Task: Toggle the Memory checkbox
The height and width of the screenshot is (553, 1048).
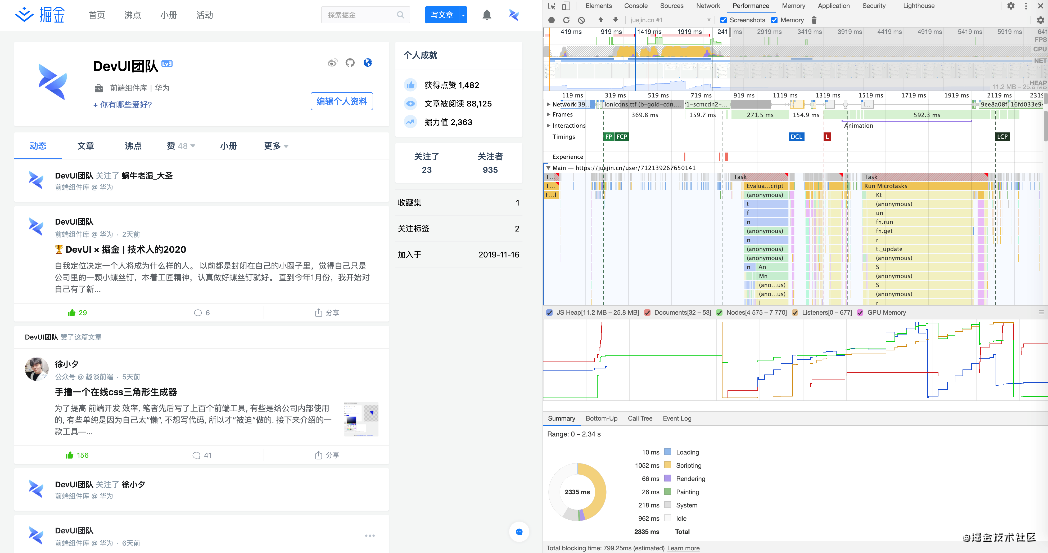Action: pos(775,20)
